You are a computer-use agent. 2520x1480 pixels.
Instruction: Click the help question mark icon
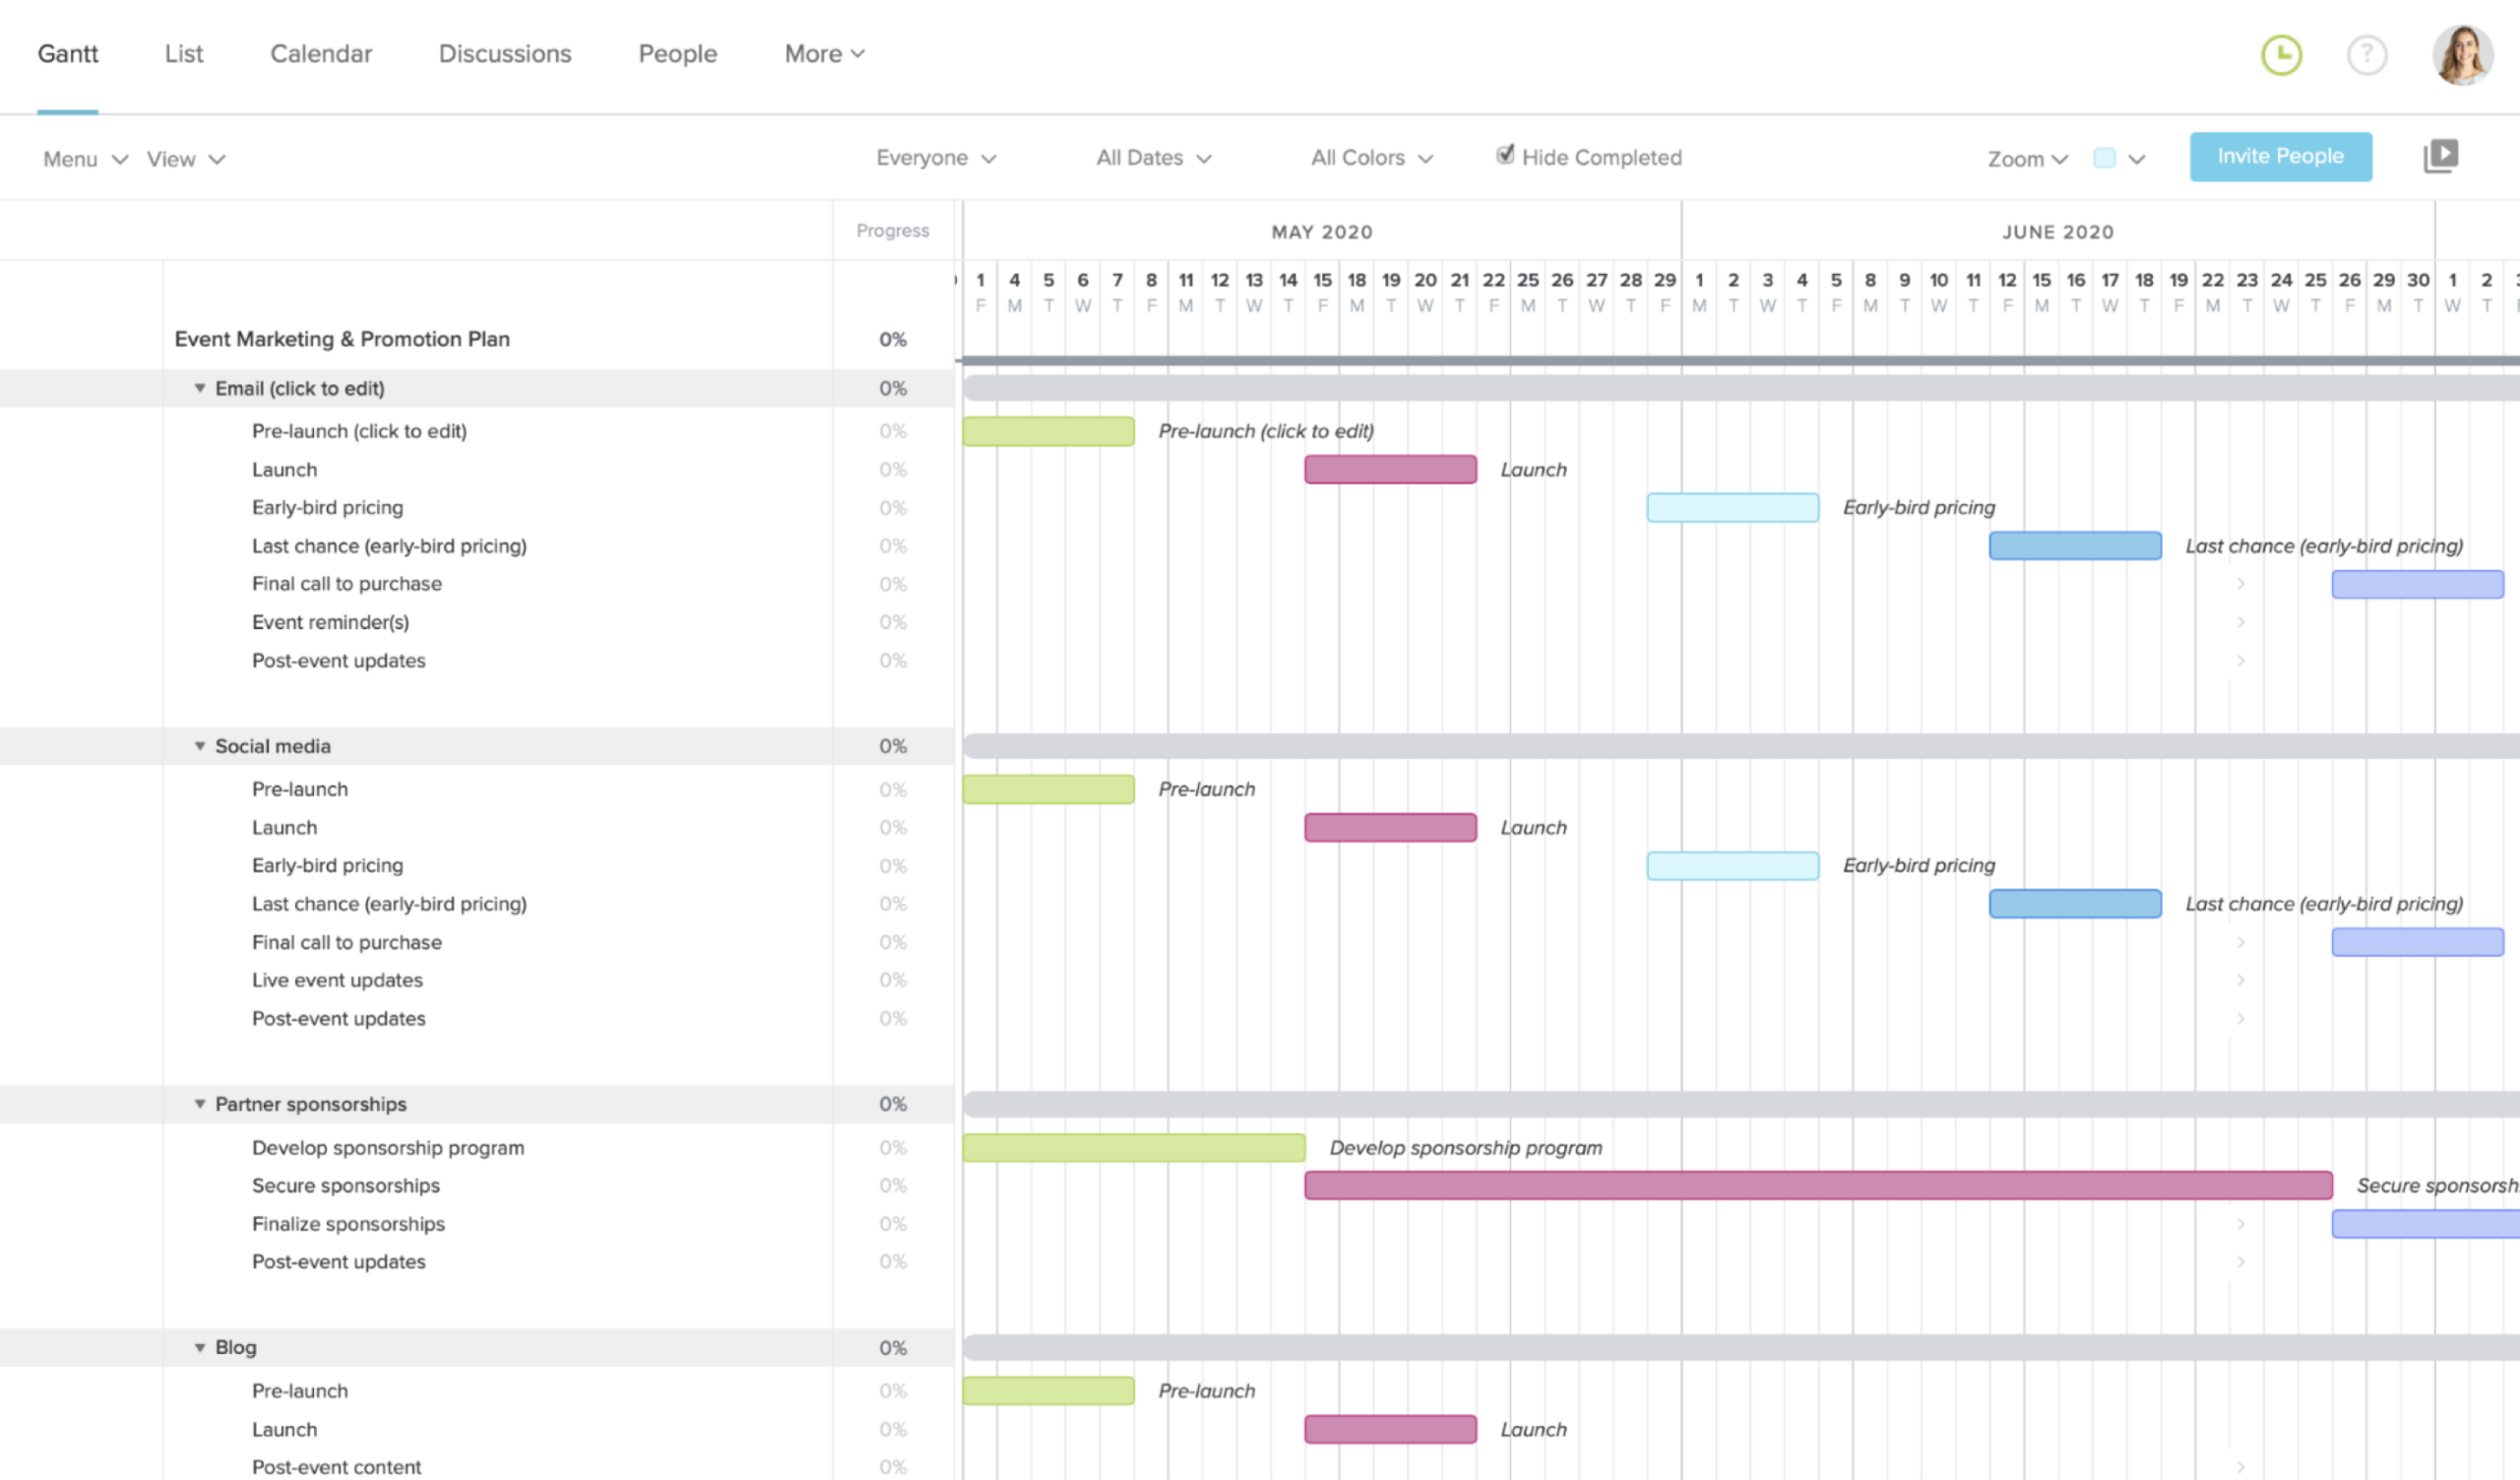click(2368, 55)
